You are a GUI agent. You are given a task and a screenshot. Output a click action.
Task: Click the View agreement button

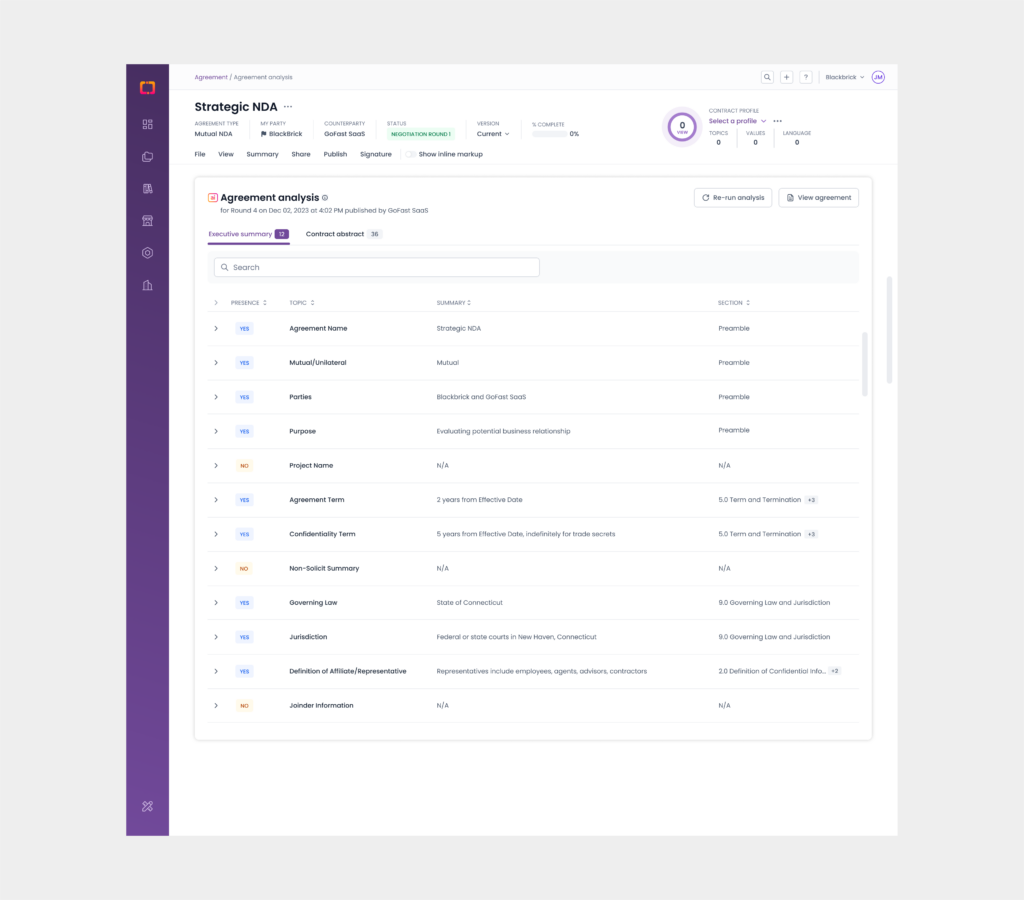click(x=818, y=198)
